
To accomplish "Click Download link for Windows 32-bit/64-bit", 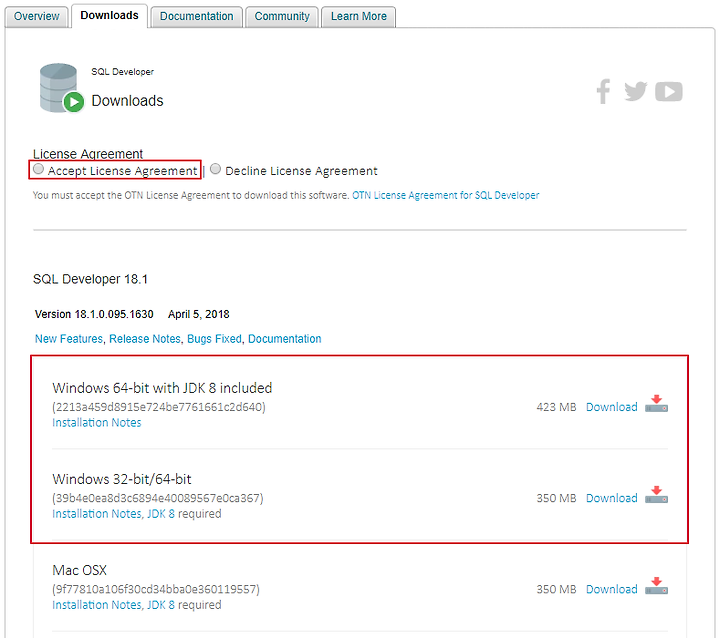I will (612, 498).
